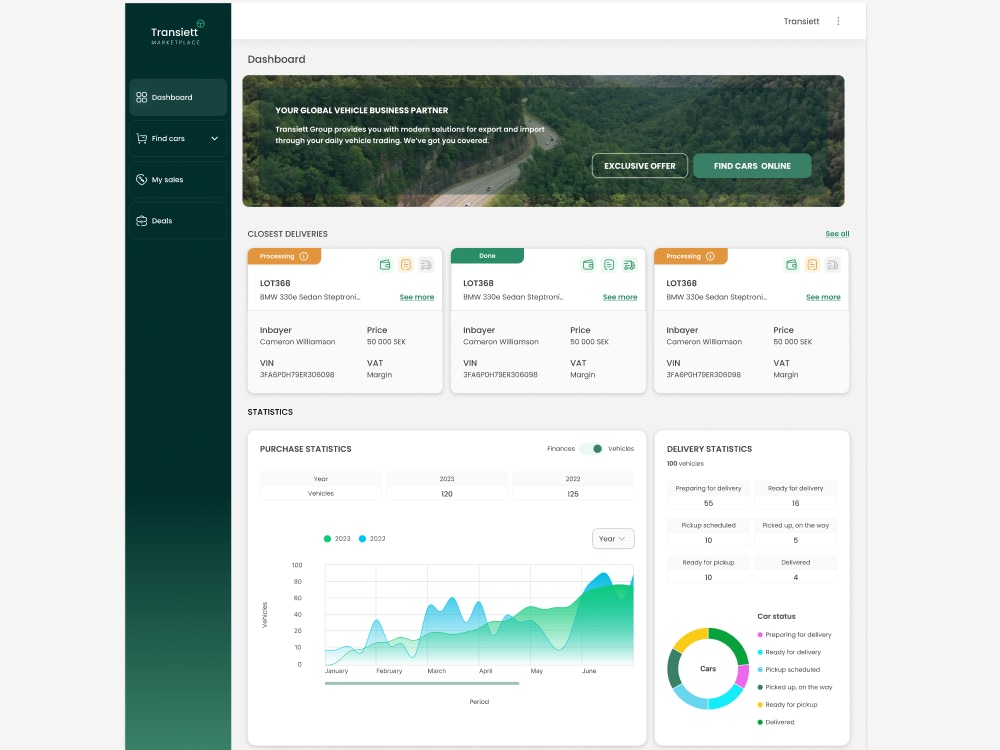
Task: Click the FIND CARS ONLINE button
Action: coord(752,166)
